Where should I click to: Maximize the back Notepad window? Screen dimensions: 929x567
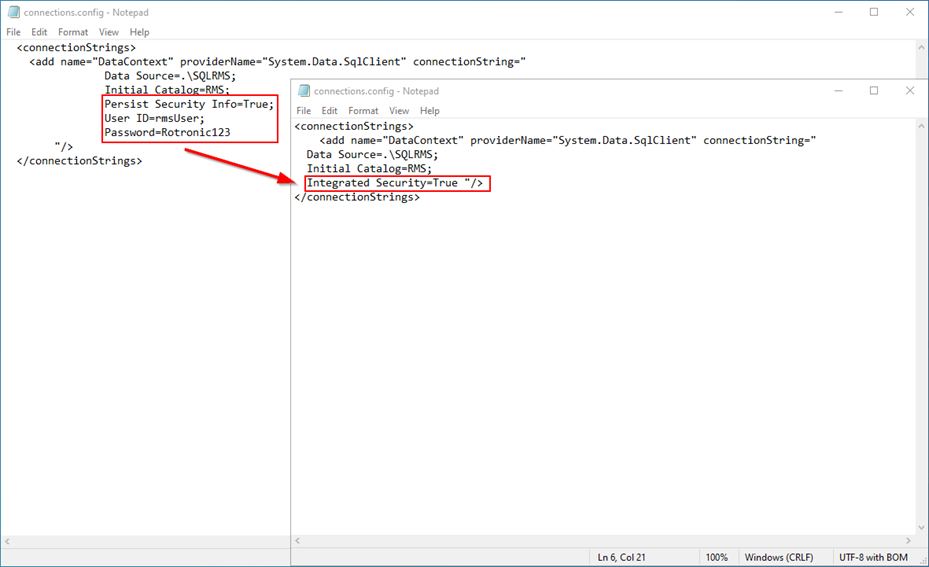pyautogui.click(x=874, y=12)
